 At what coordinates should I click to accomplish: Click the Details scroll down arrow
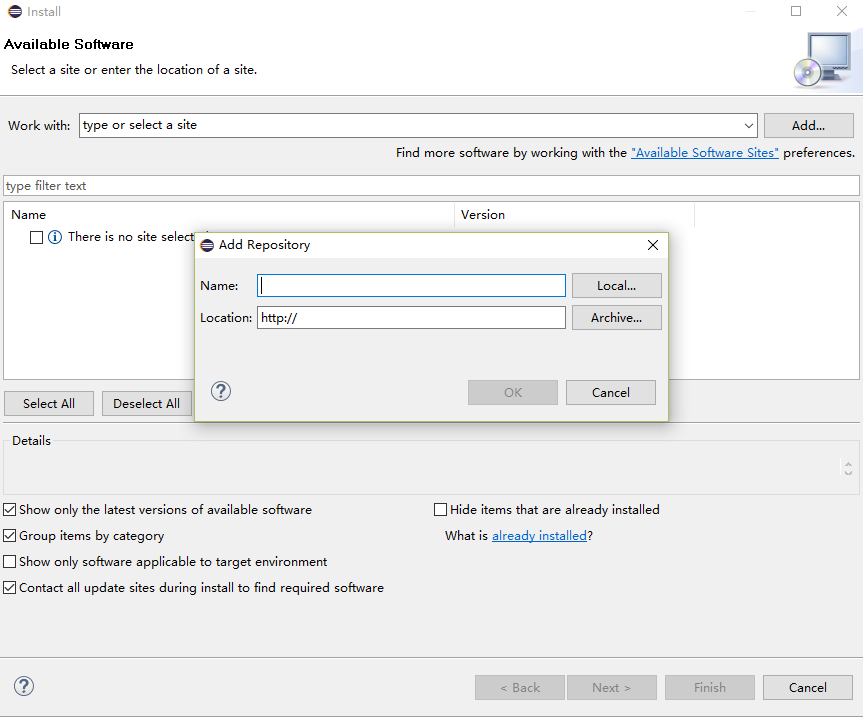coord(848,473)
